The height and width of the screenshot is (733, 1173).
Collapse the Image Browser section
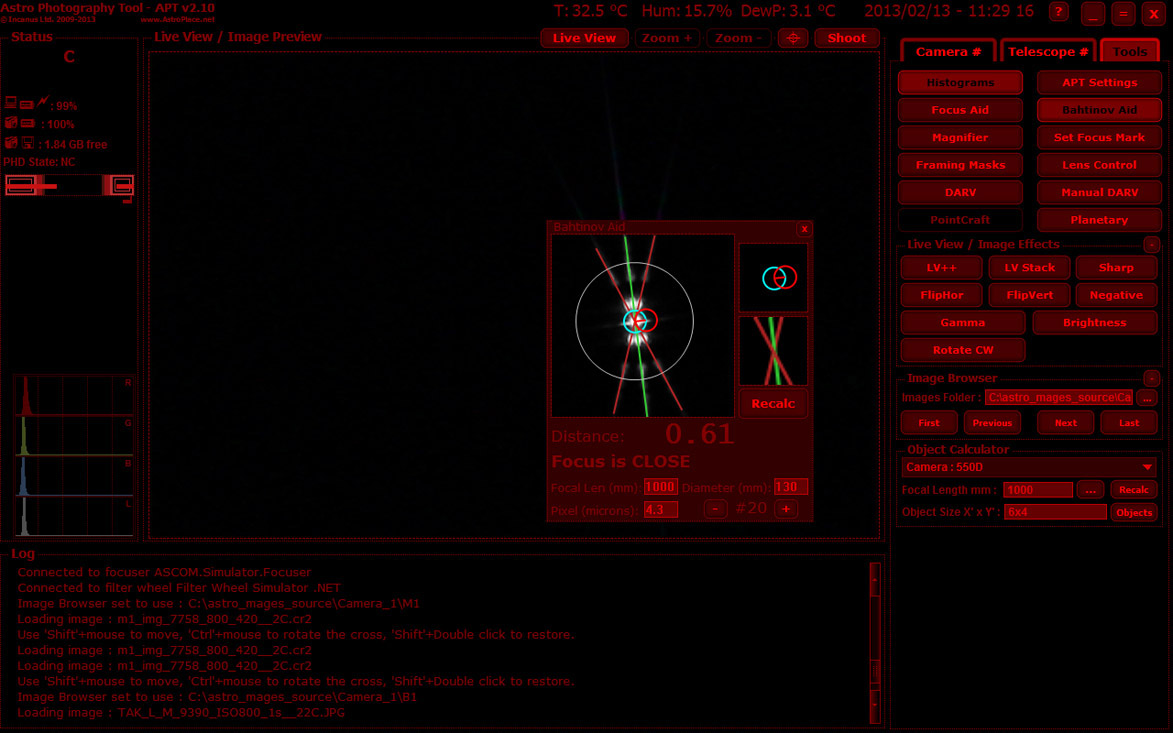click(x=1151, y=378)
